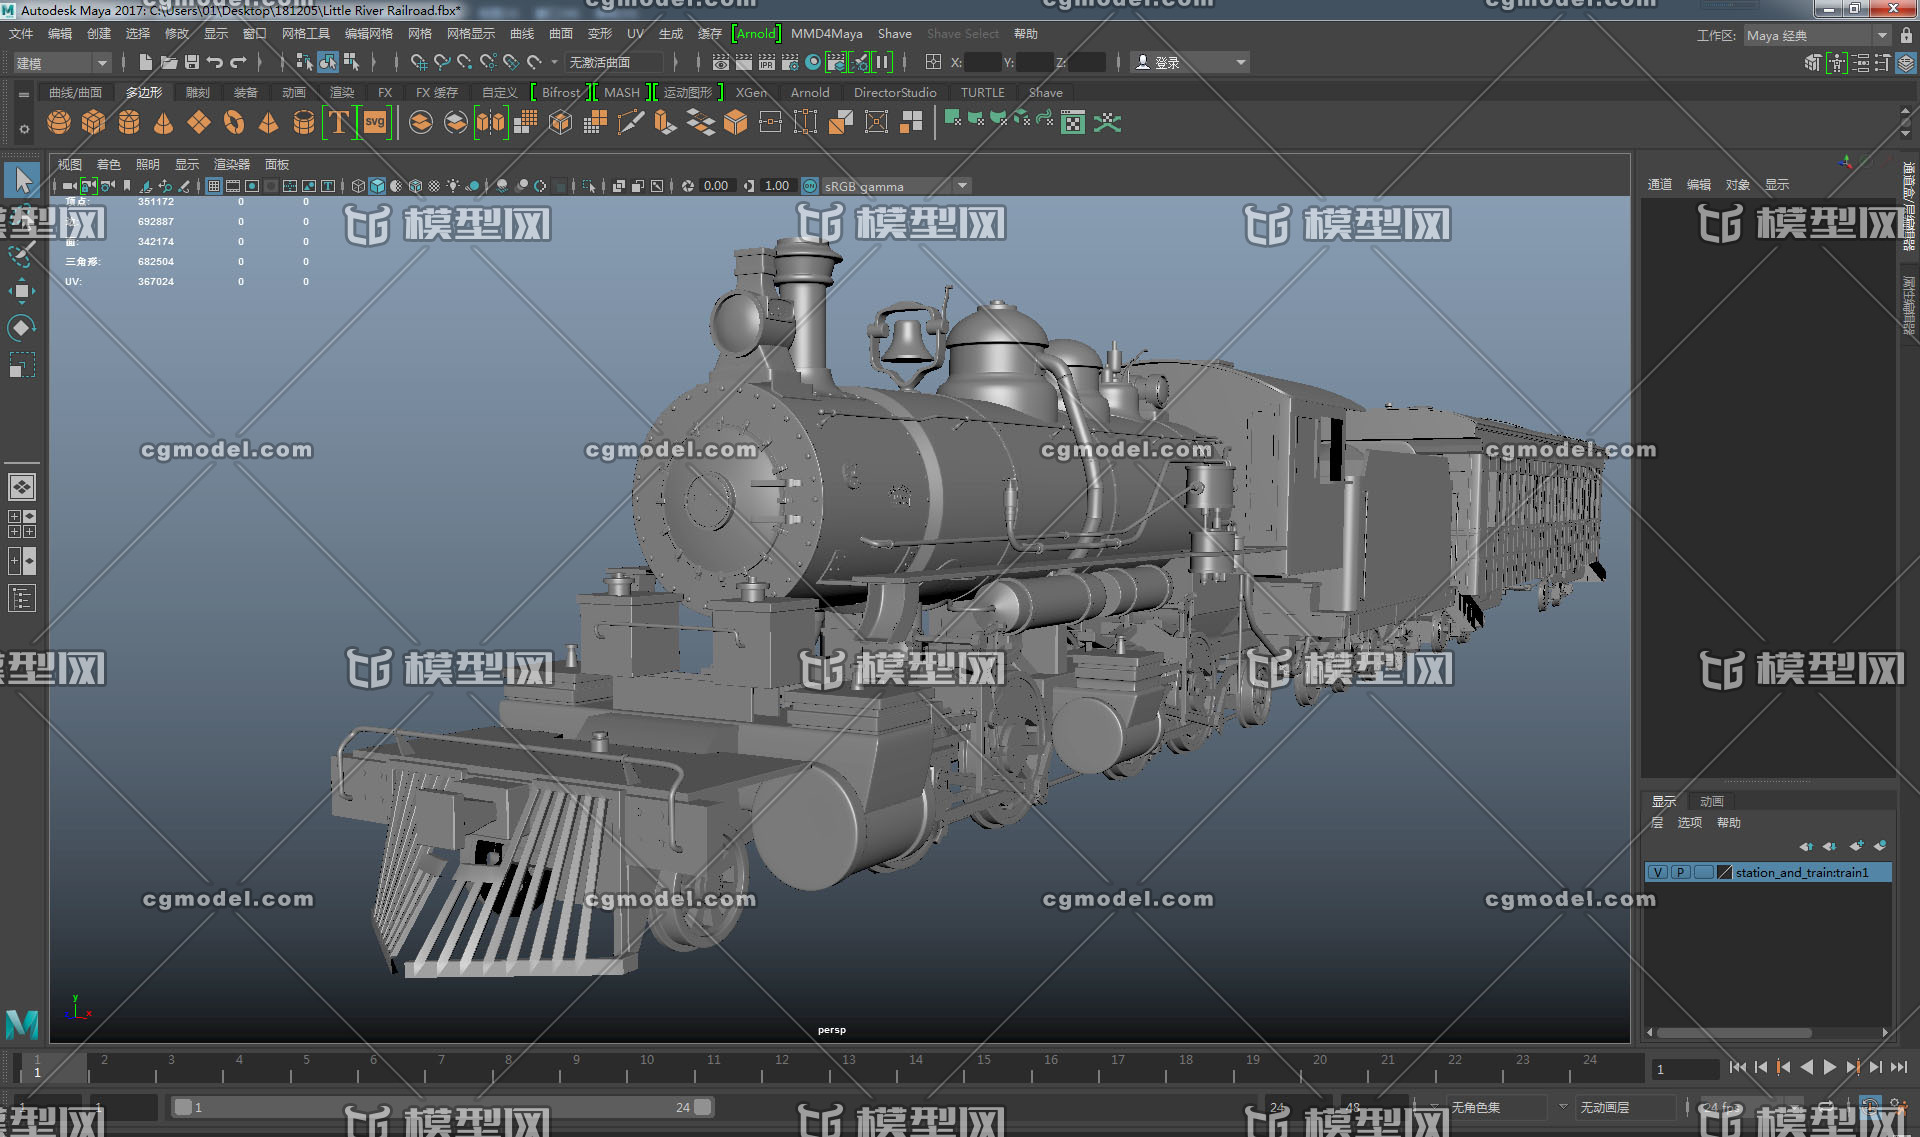This screenshot has height=1137, width=1920.
Task: Click the undo arrow icon
Action: coord(215,62)
